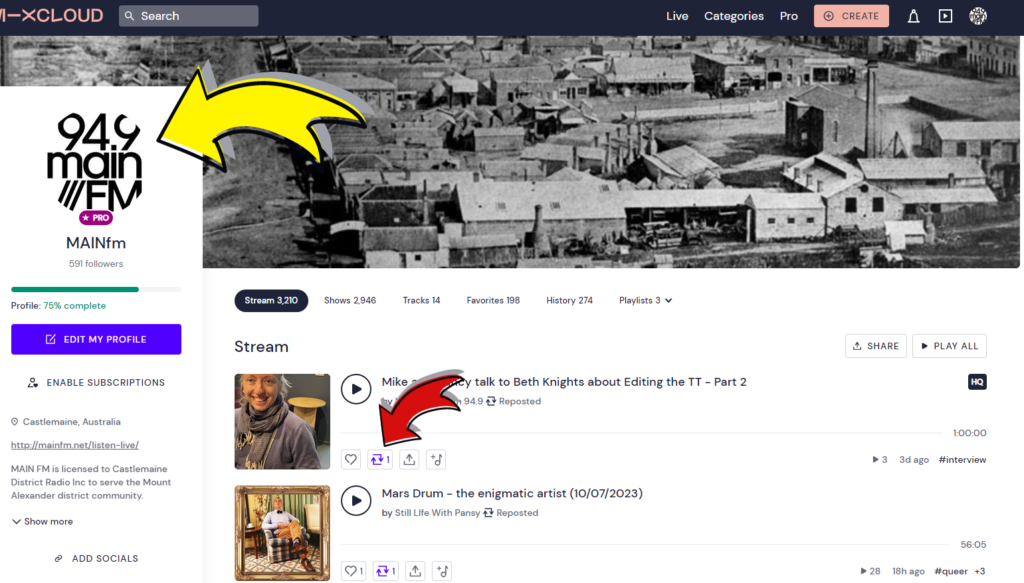Open the mainfm.net listen-live link
Image resolution: width=1024 pixels, height=583 pixels.
(74, 445)
